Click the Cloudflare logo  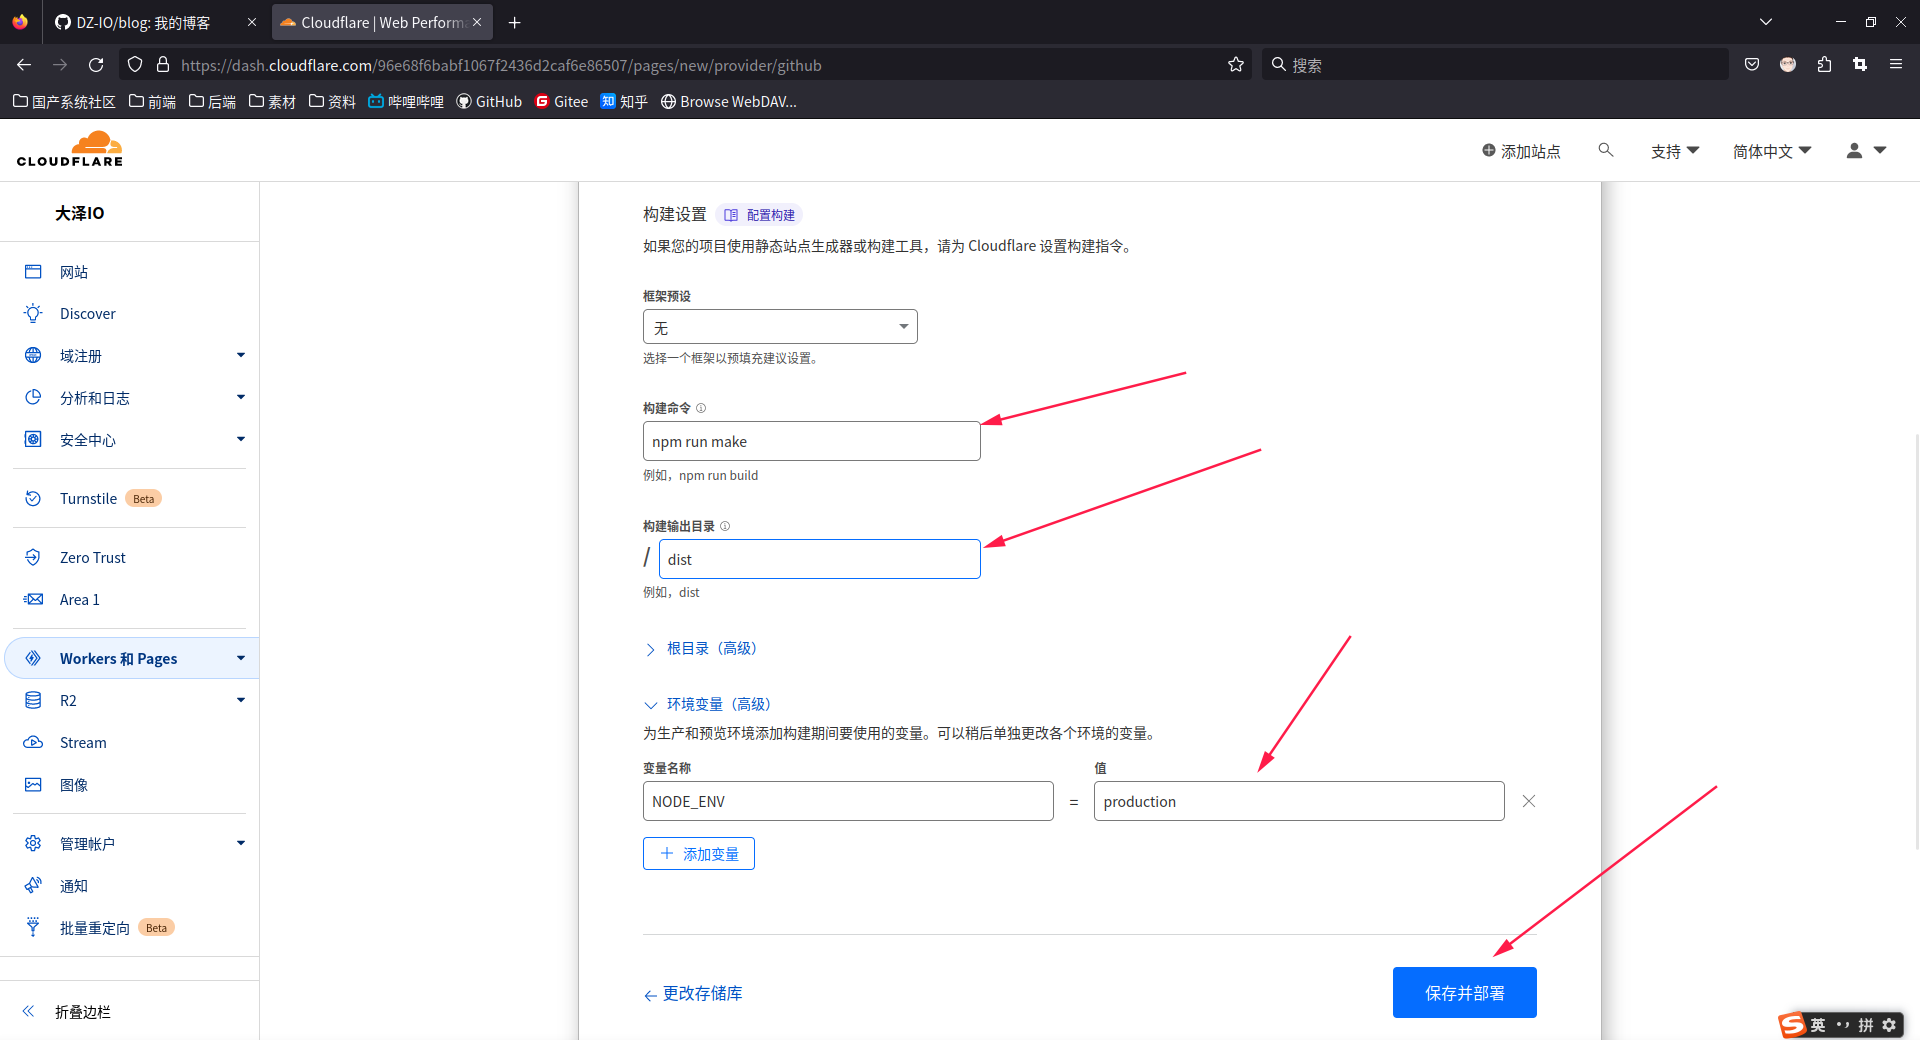tap(70, 148)
